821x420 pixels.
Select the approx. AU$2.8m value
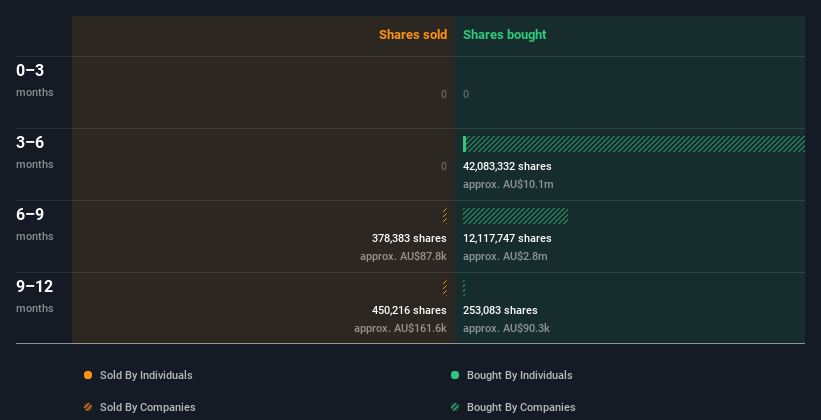click(x=505, y=257)
